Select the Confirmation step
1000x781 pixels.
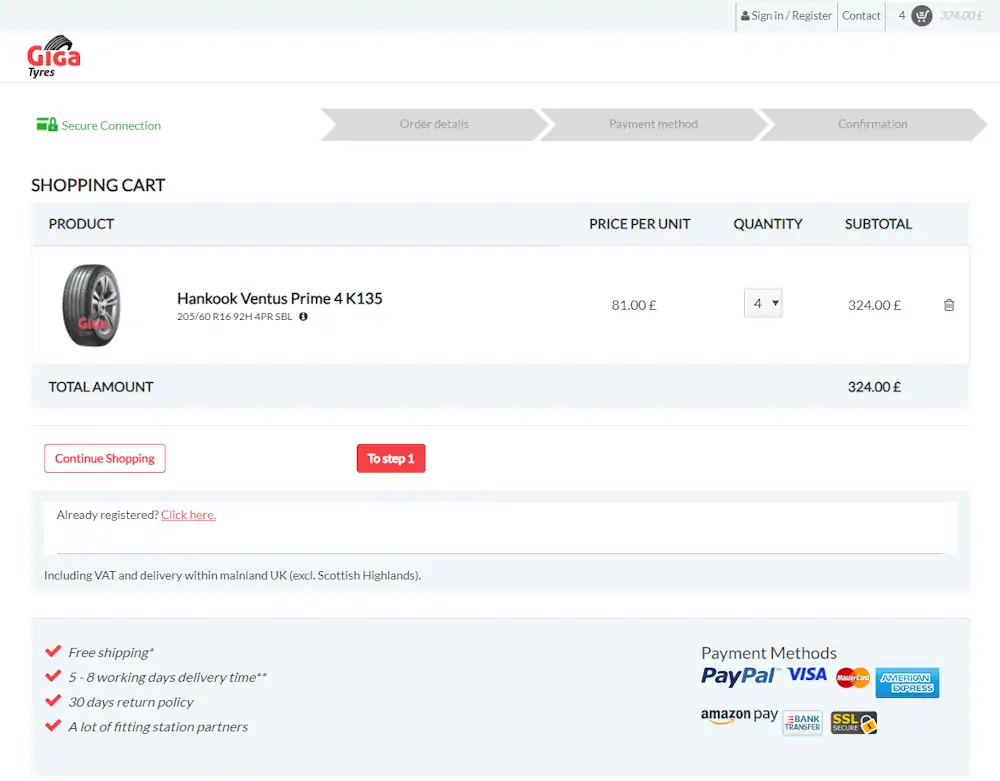[872, 124]
